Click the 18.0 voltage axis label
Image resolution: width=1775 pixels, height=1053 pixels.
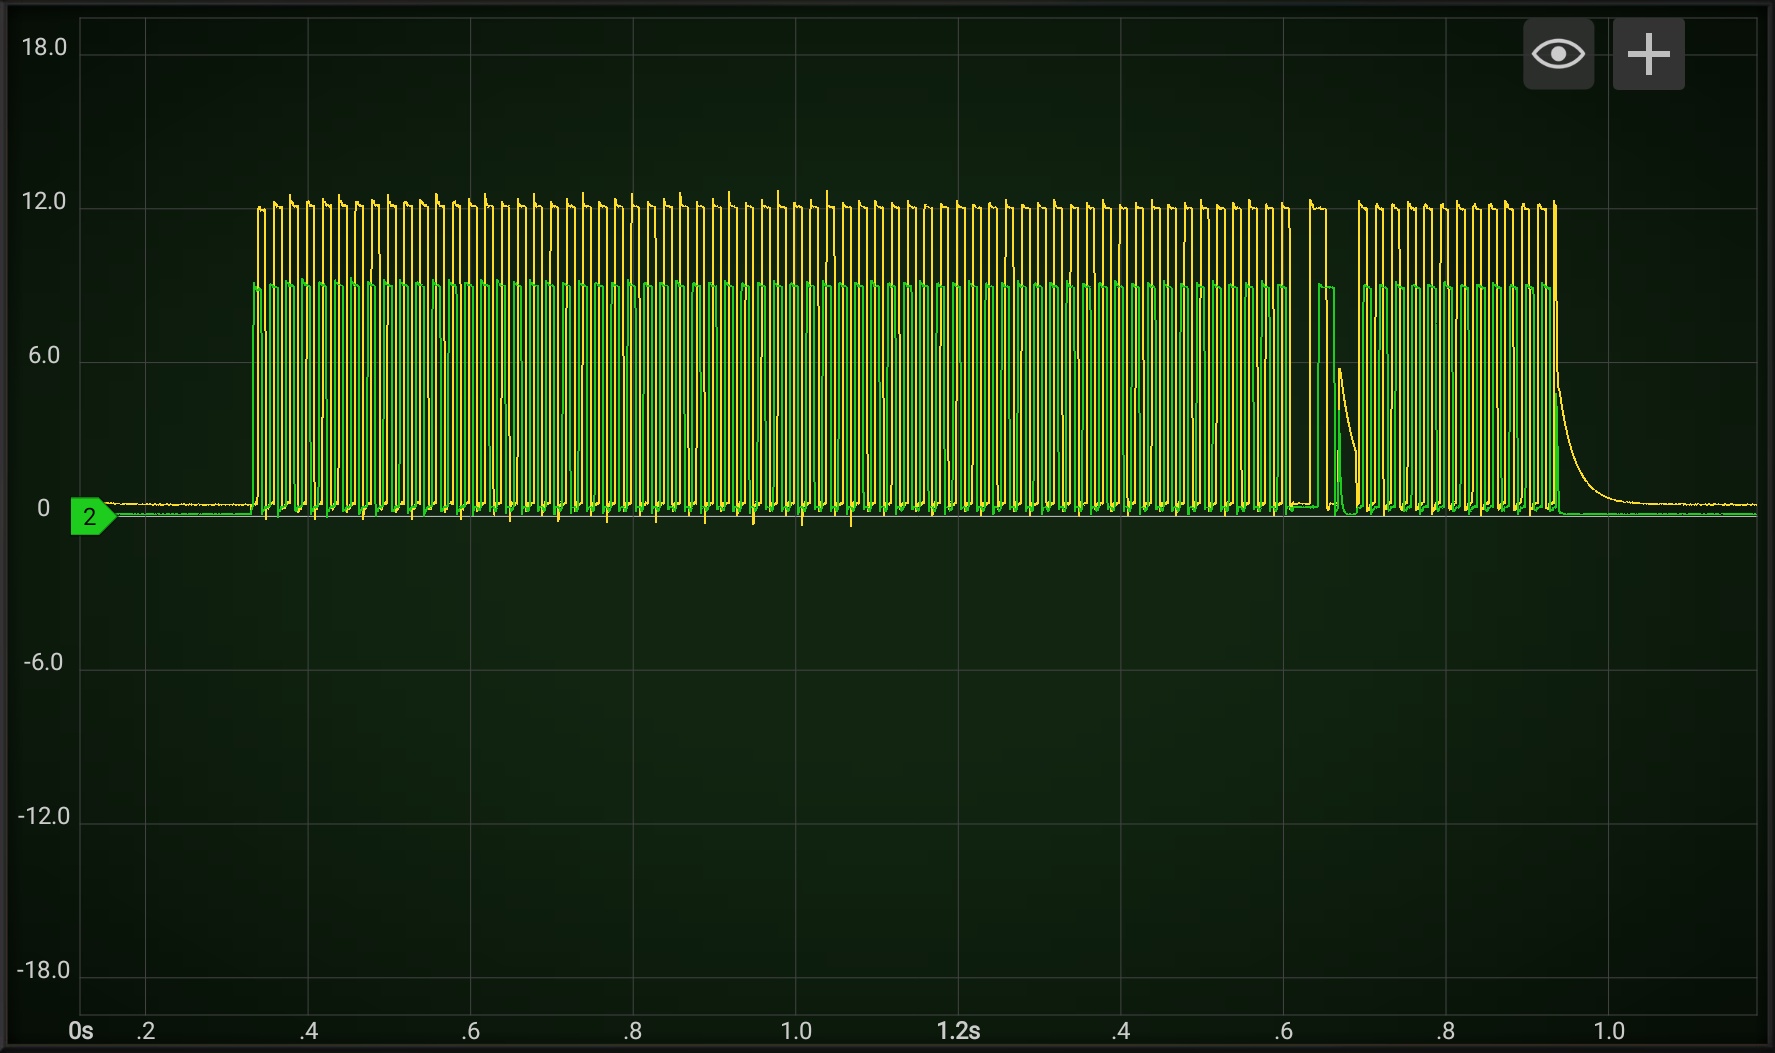pyautogui.click(x=44, y=48)
